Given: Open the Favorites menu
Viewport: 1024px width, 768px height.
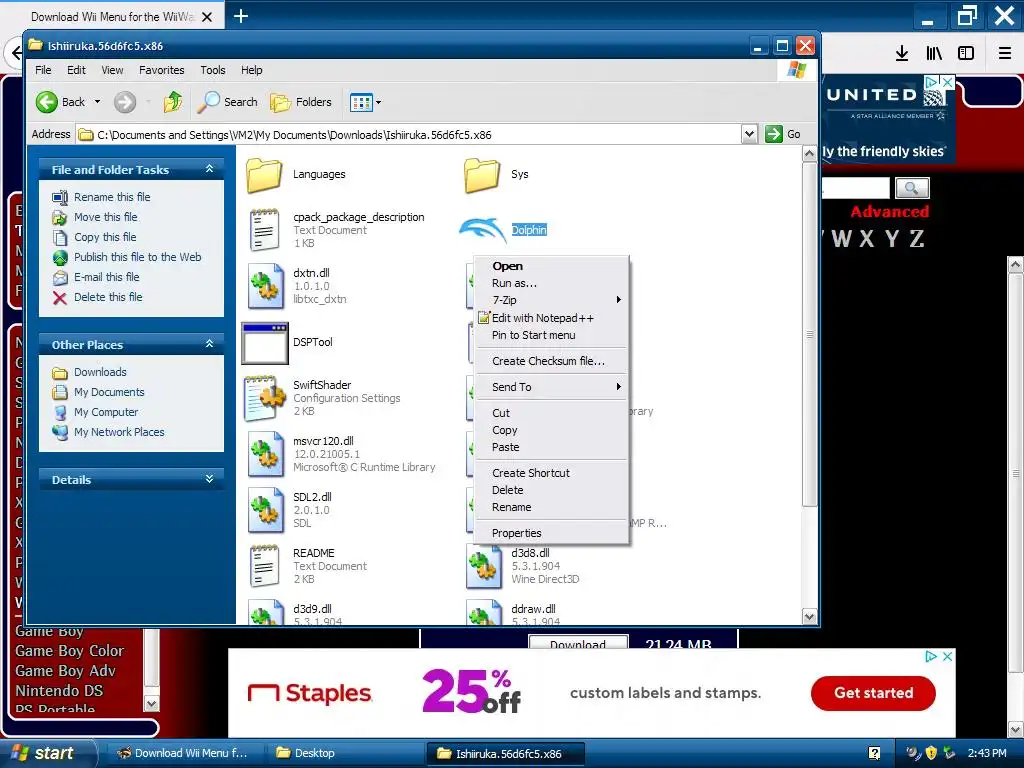Looking at the screenshot, I should point(161,70).
